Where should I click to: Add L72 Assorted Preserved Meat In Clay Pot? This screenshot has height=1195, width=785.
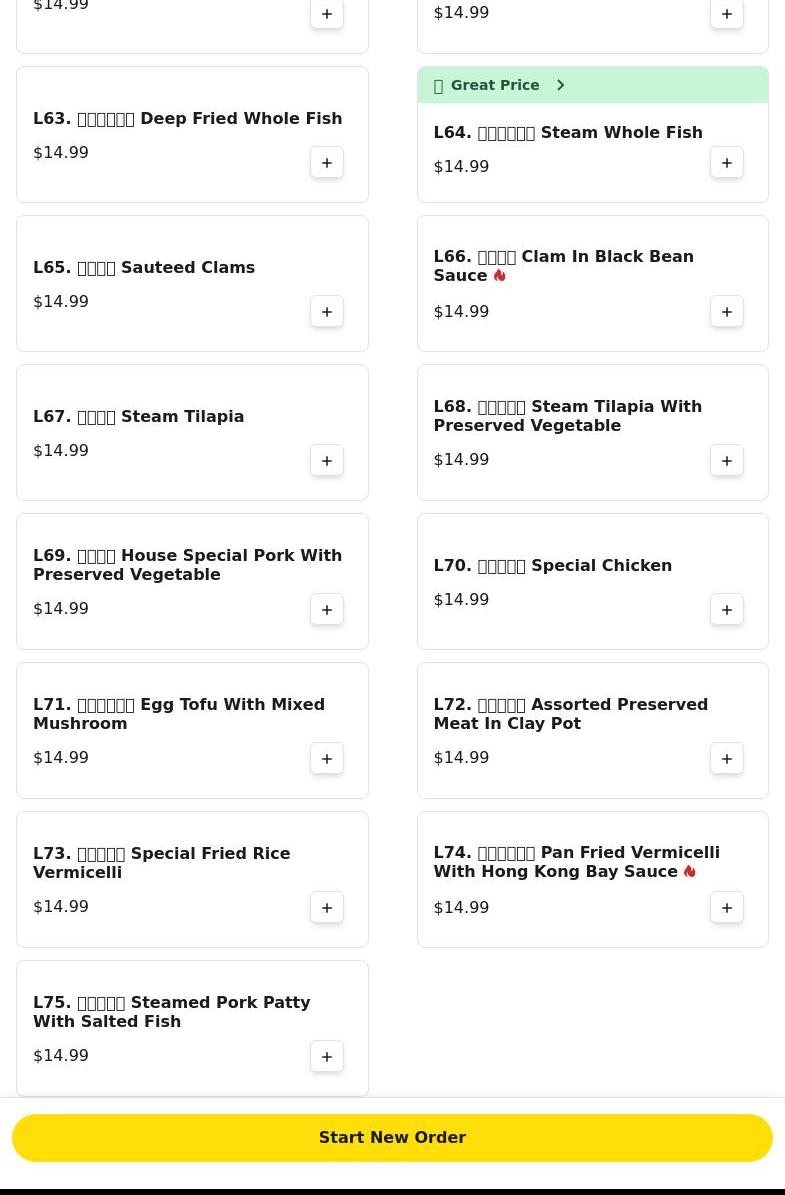coord(727,759)
